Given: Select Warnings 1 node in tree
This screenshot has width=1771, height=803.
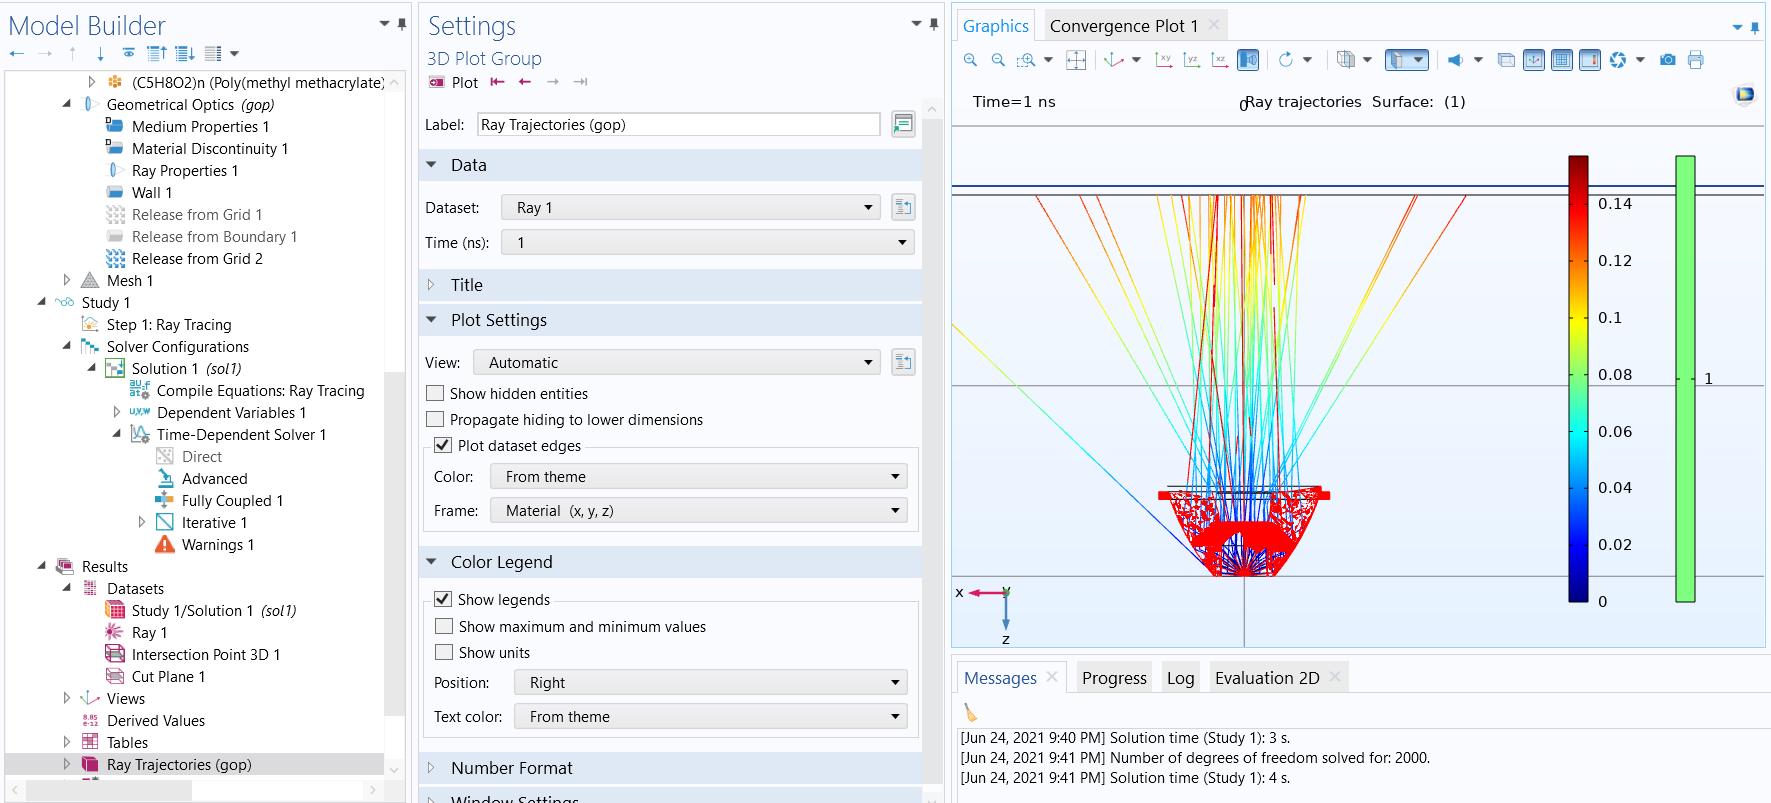Looking at the screenshot, I should pyautogui.click(x=217, y=544).
